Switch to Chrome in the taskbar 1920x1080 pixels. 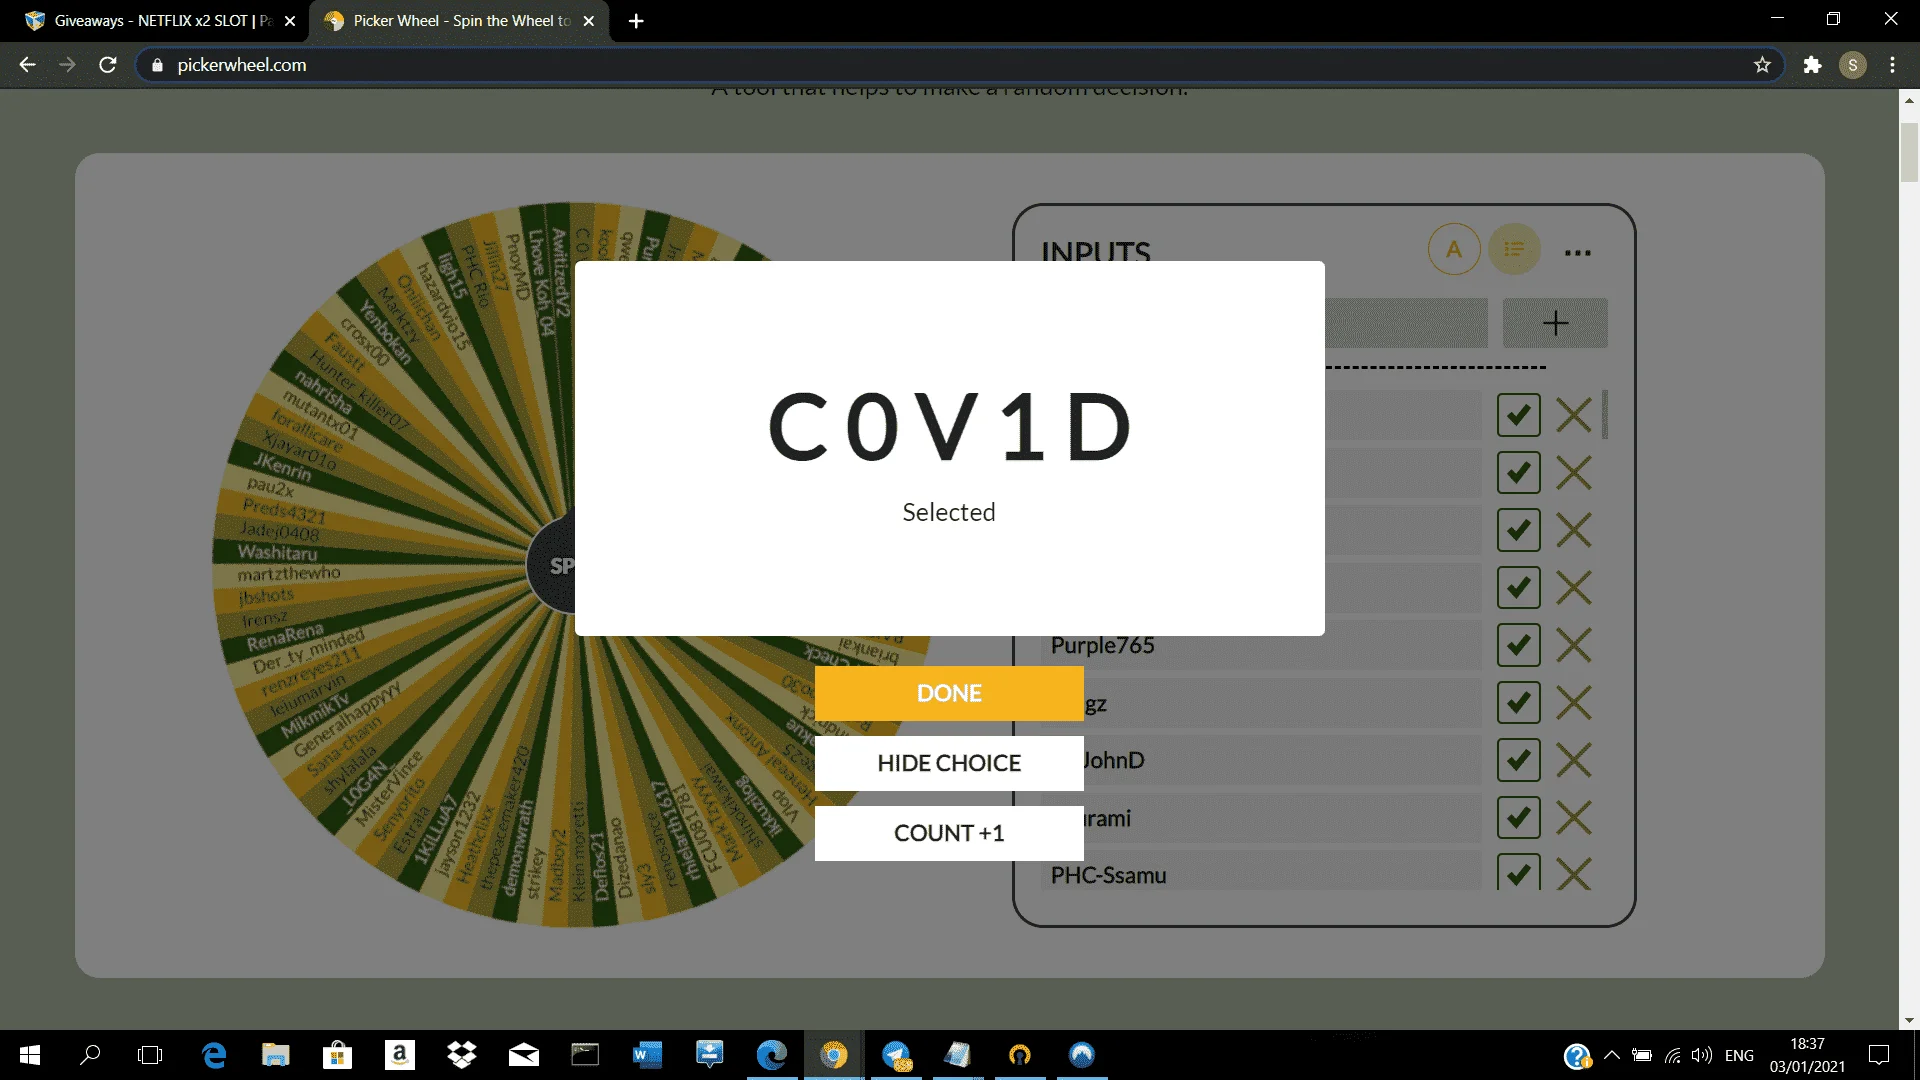coord(833,1055)
